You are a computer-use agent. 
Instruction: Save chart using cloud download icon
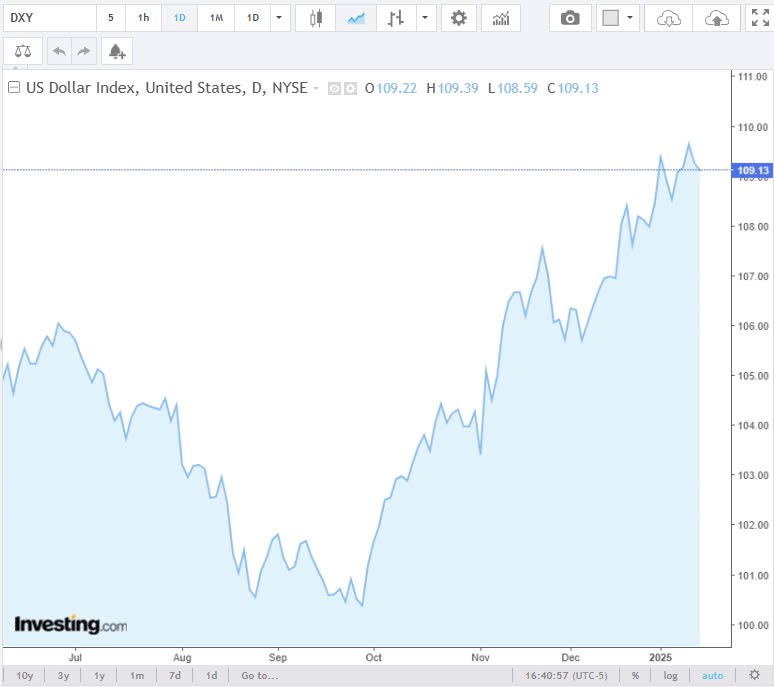click(x=669, y=18)
